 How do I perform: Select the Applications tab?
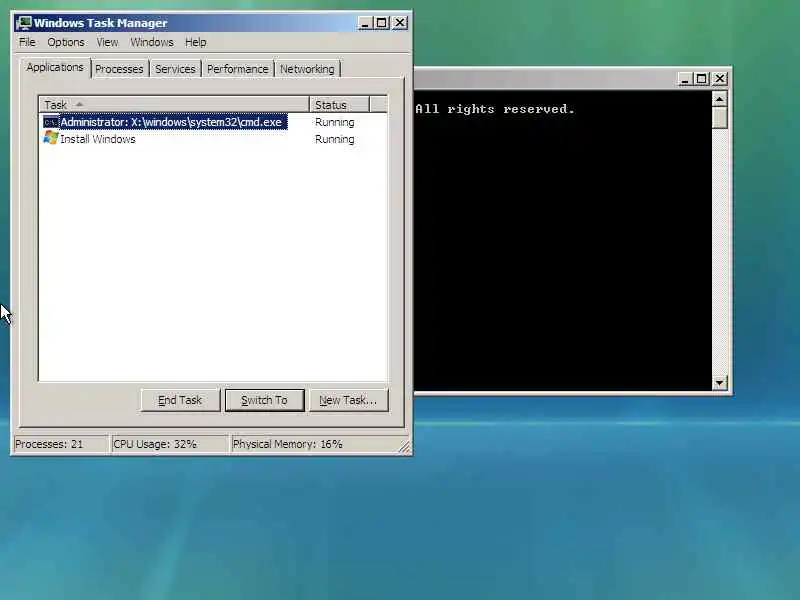click(x=55, y=67)
